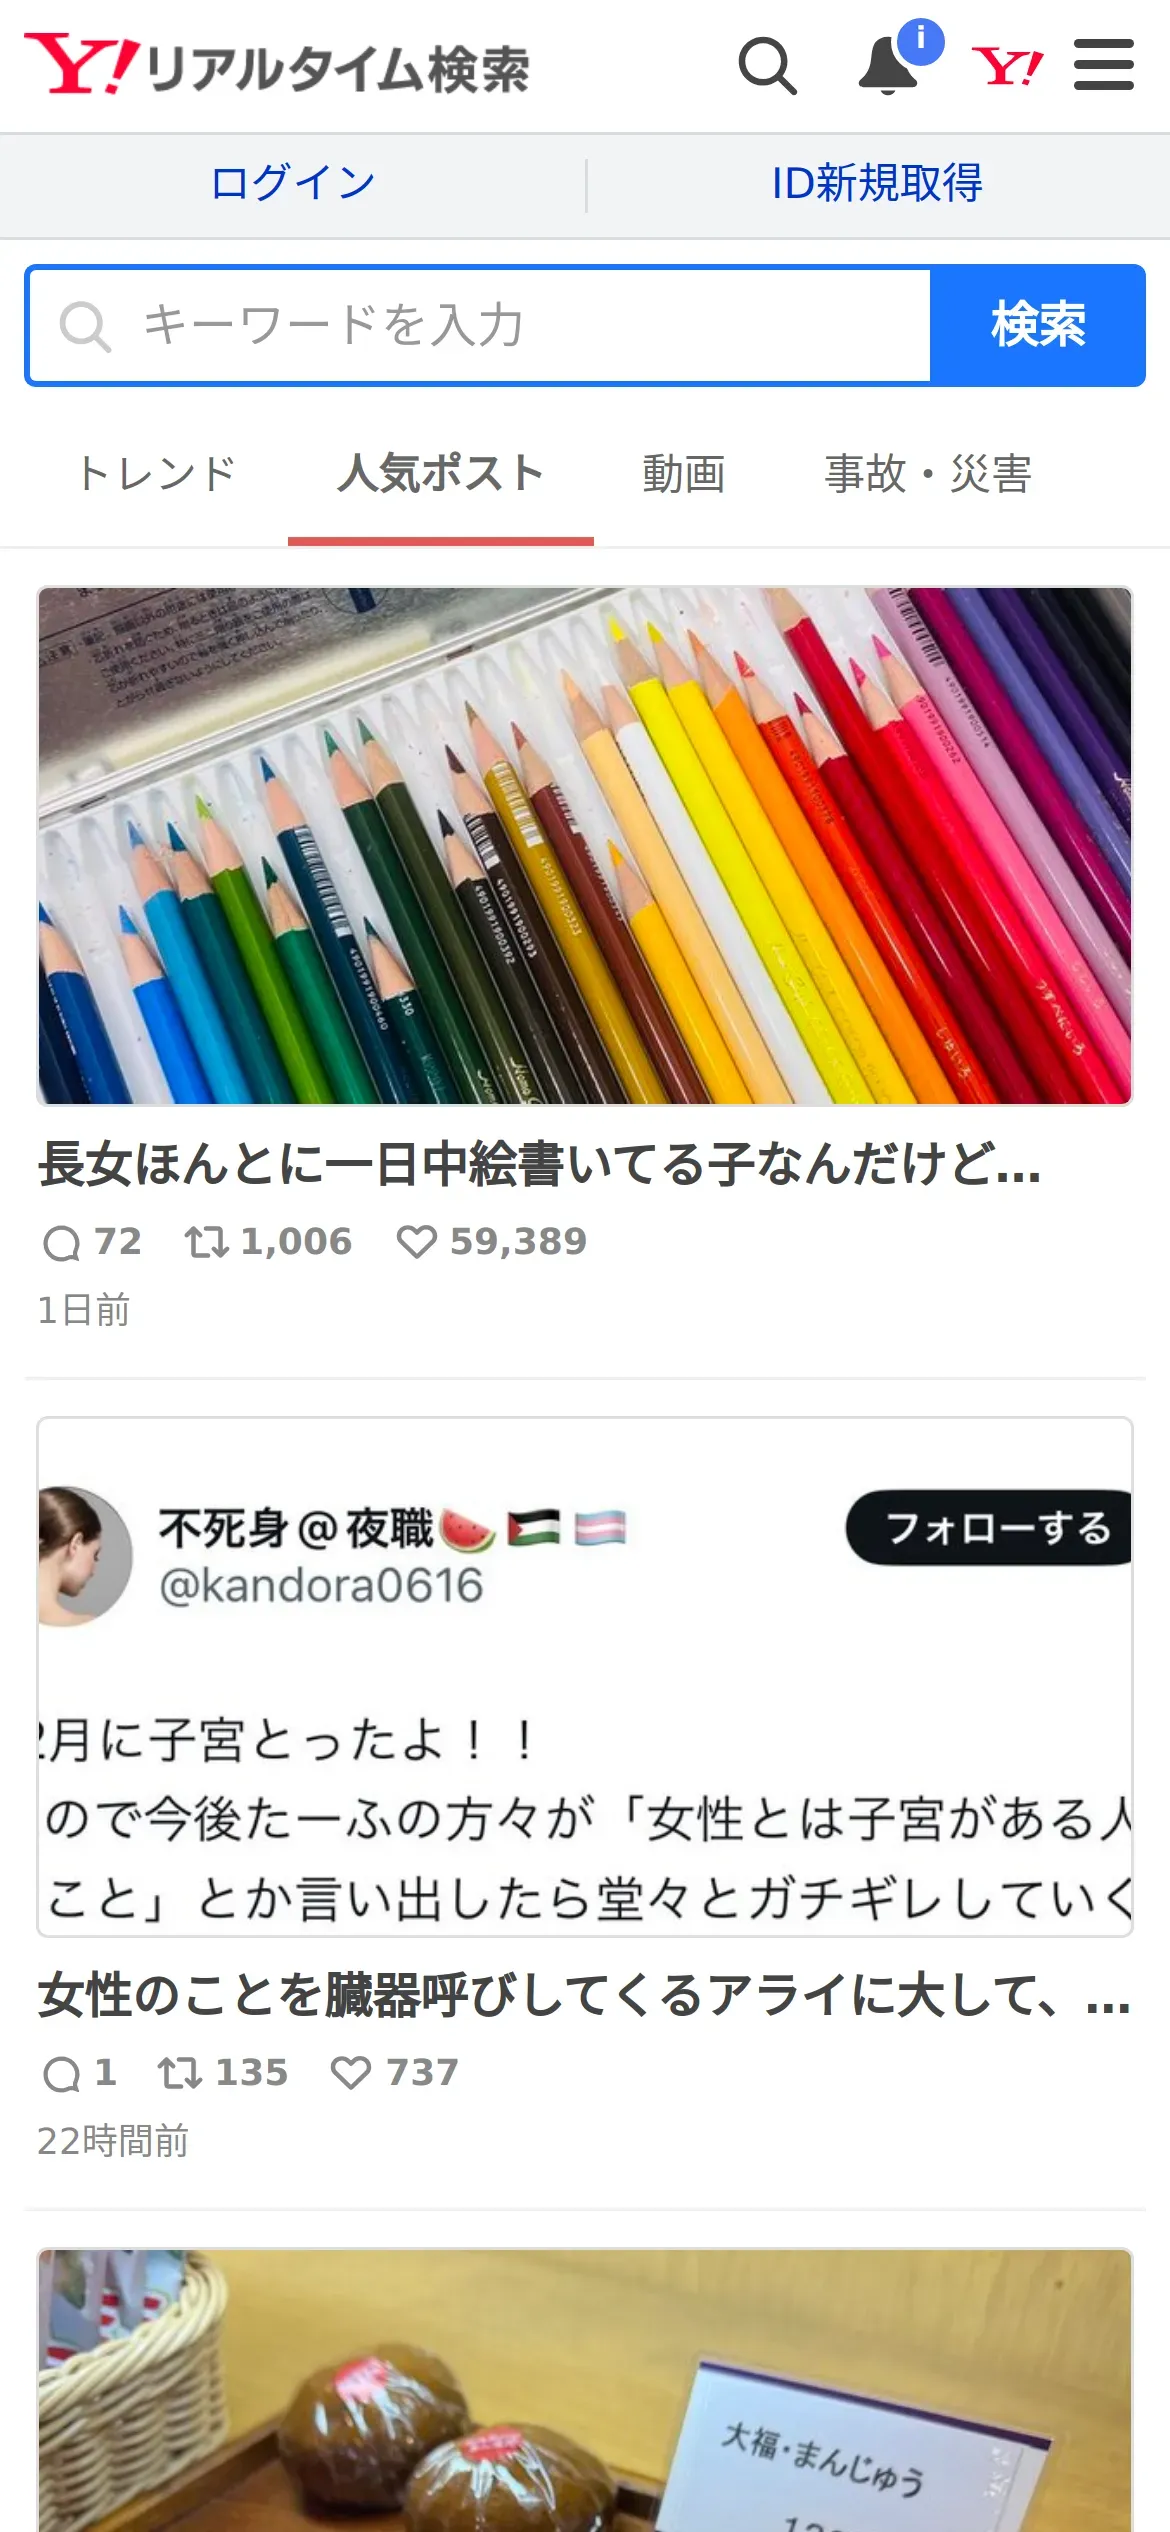This screenshot has height=2532, width=1170.
Task: Open post titled 長女ほんとに一日中絵書いてる子なんだけど
Action: coord(540,1165)
